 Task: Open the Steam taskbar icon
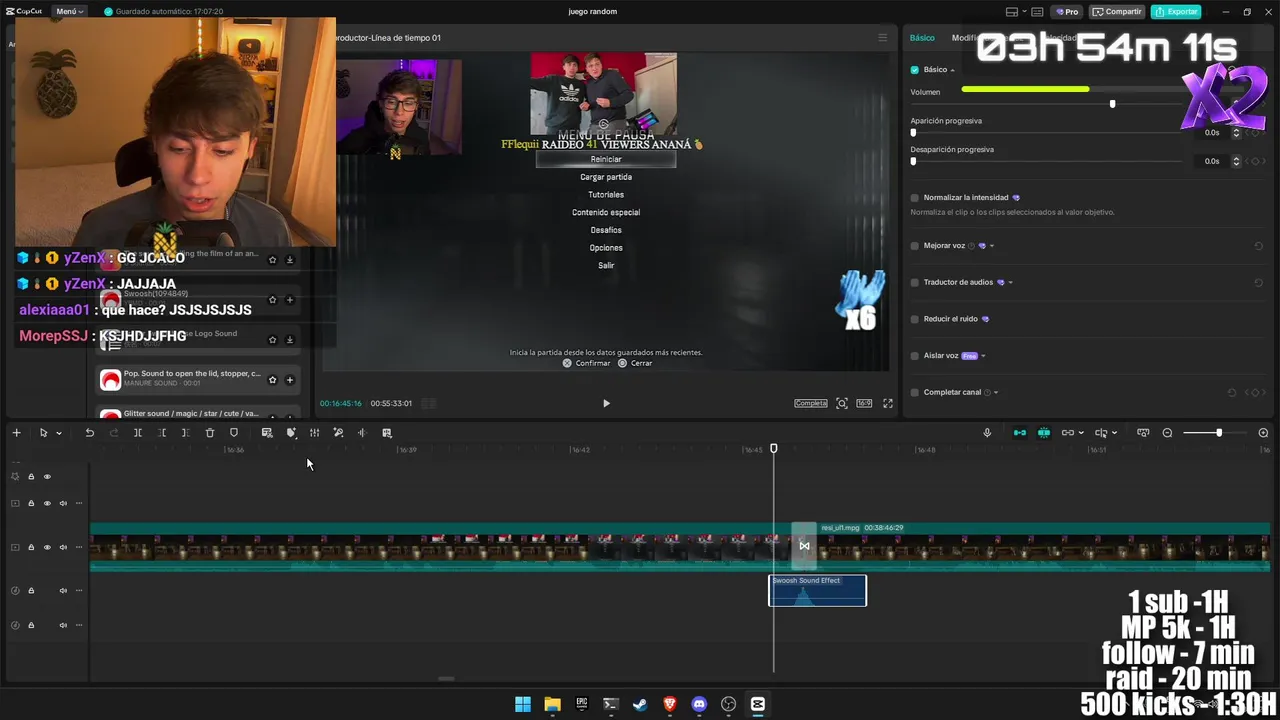point(640,704)
